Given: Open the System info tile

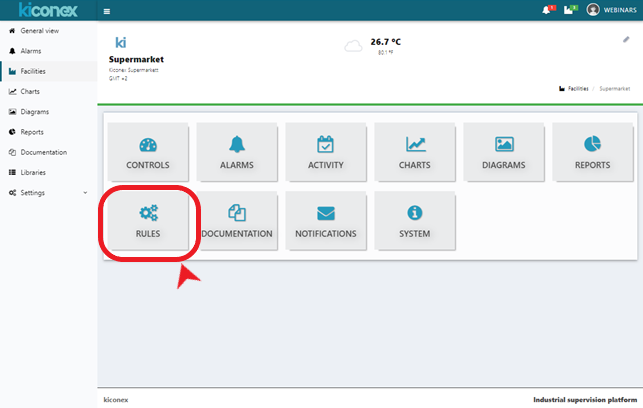Looking at the screenshot, I should pyautogui.click(x=415, y=222).
